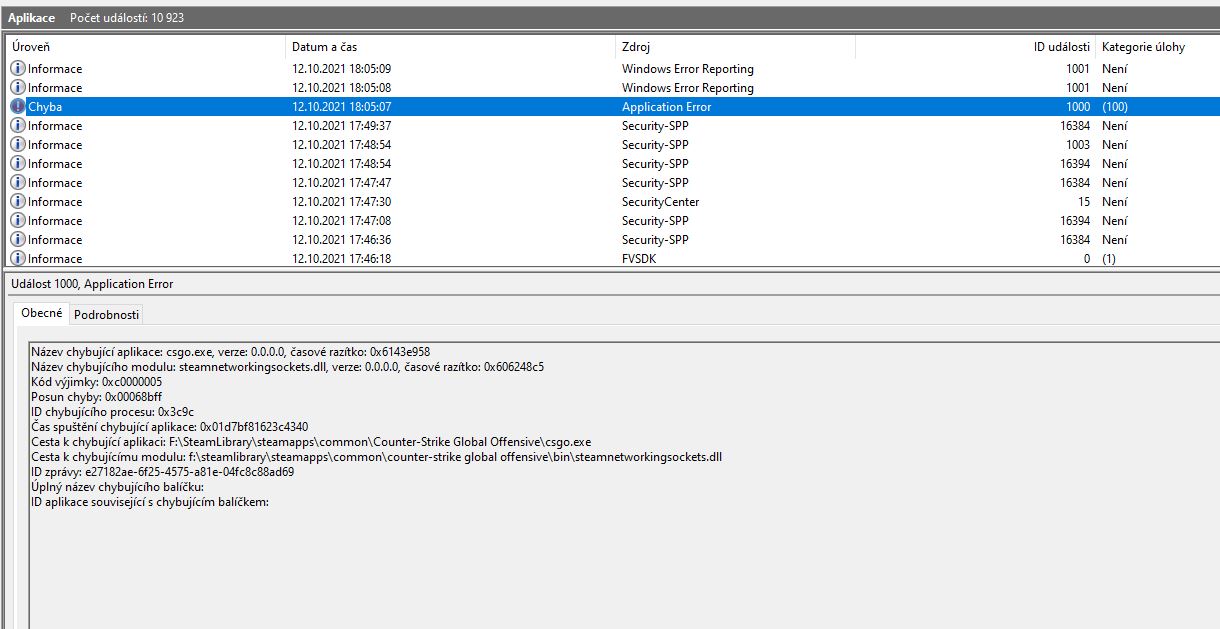The height and width of the screenshot is (629, 1220).
Task: Select the information icon in the 18:05:08 row
Action: click(18, 88)
